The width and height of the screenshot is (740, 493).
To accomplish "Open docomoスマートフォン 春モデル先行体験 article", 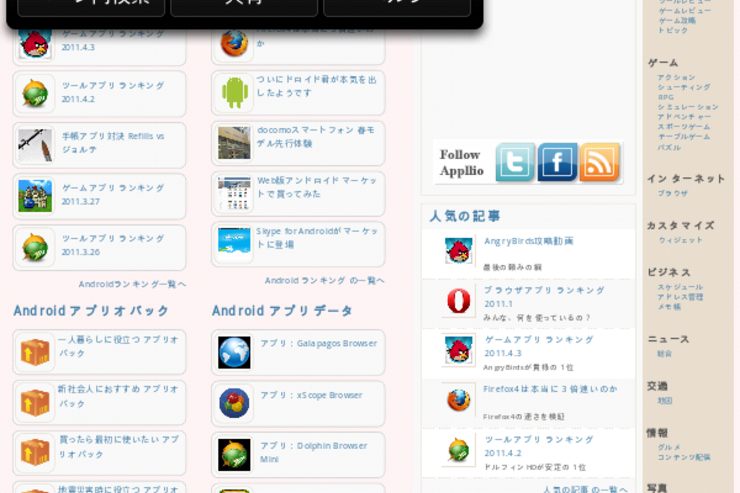I will pyautogui.click(x=316, y=136).
